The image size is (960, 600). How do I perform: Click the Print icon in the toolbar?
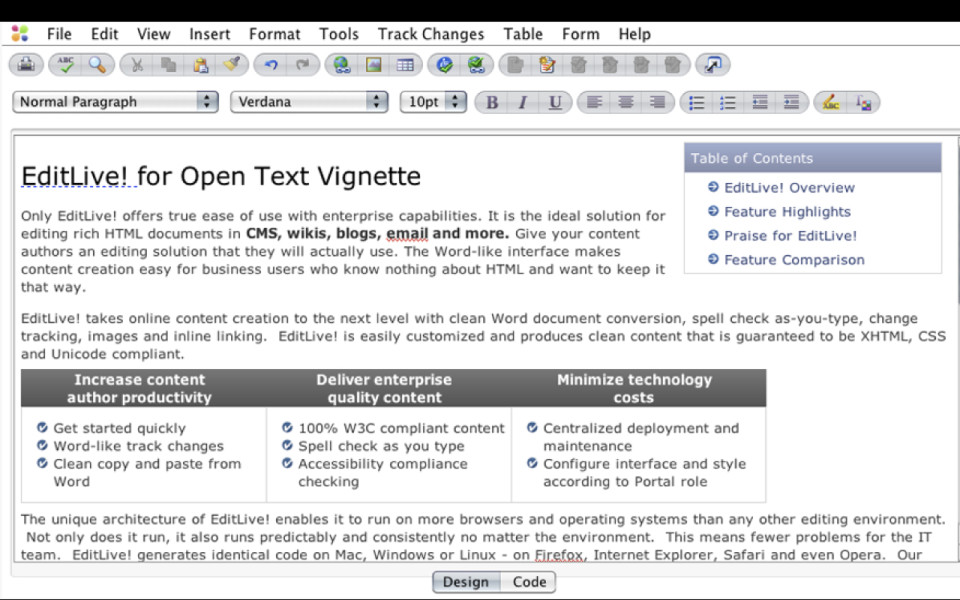[x=27, y=65]
